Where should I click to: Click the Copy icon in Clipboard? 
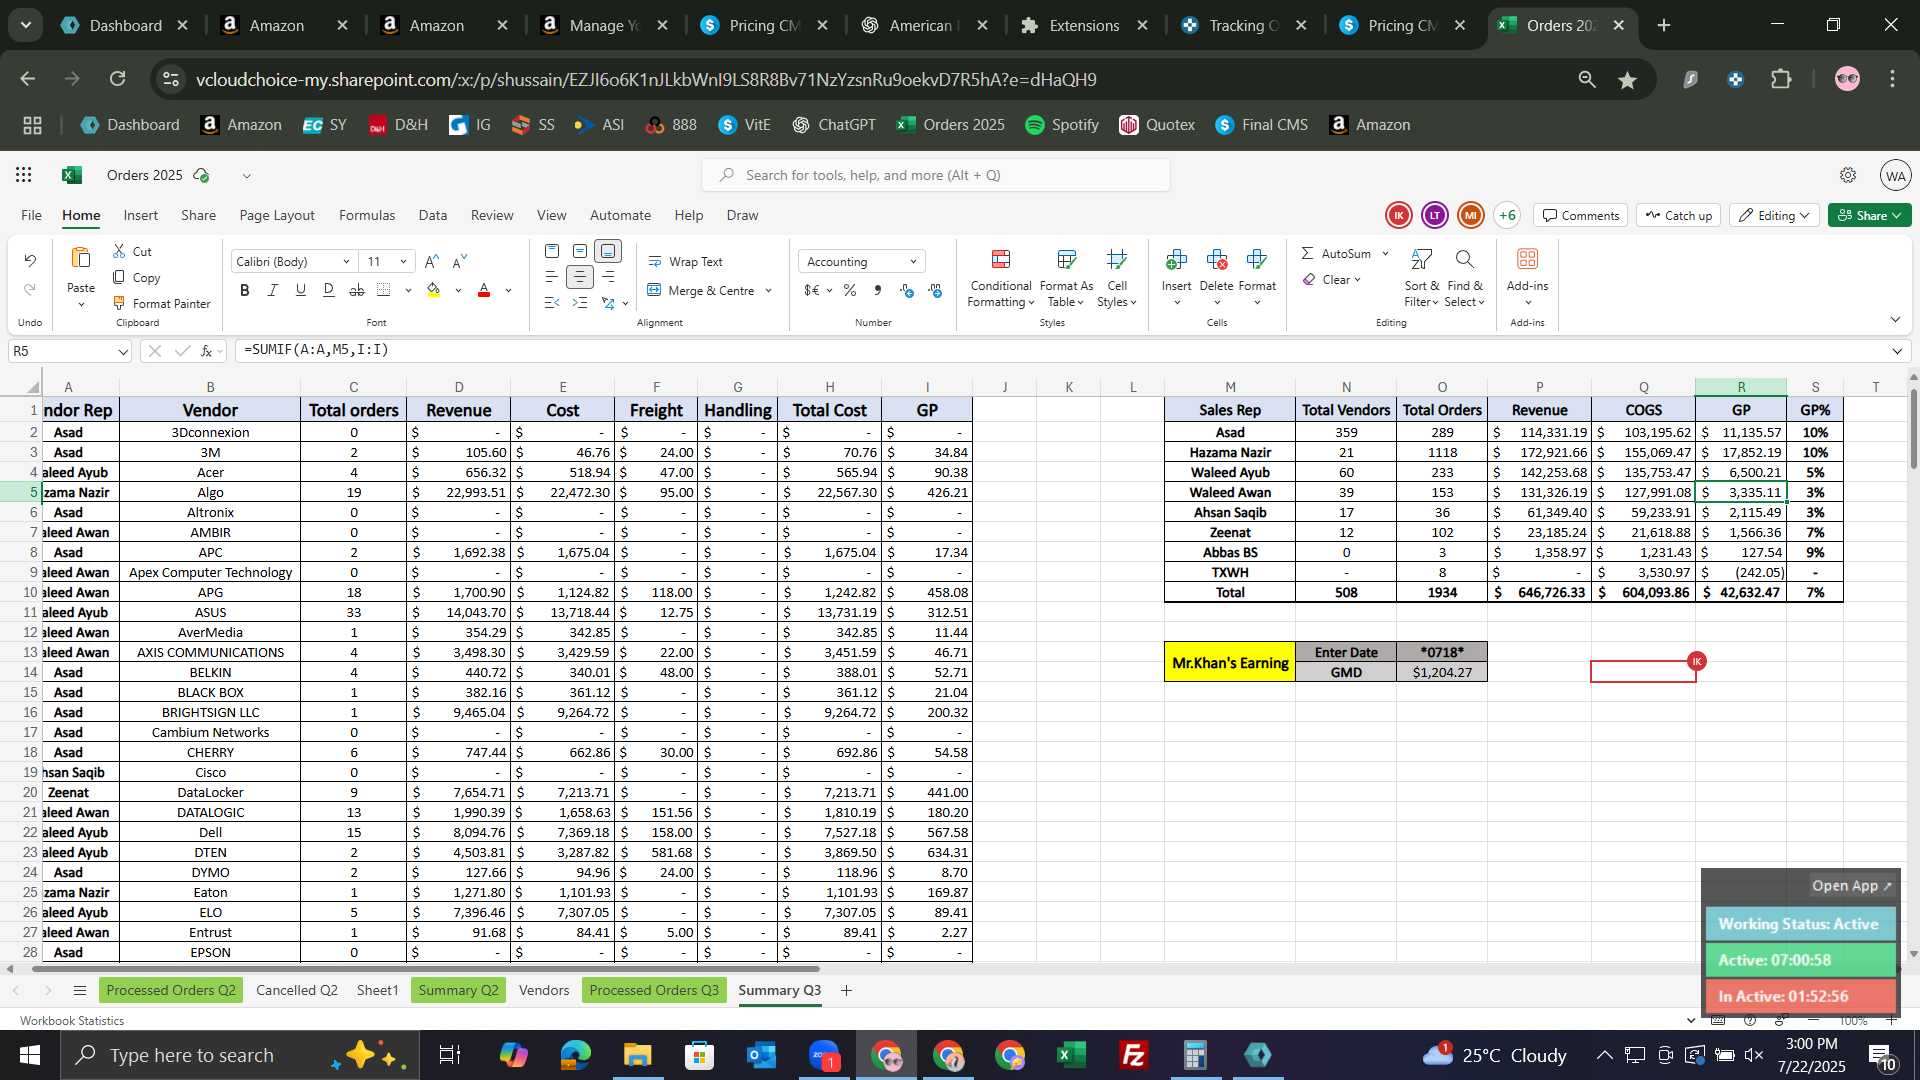119,277
